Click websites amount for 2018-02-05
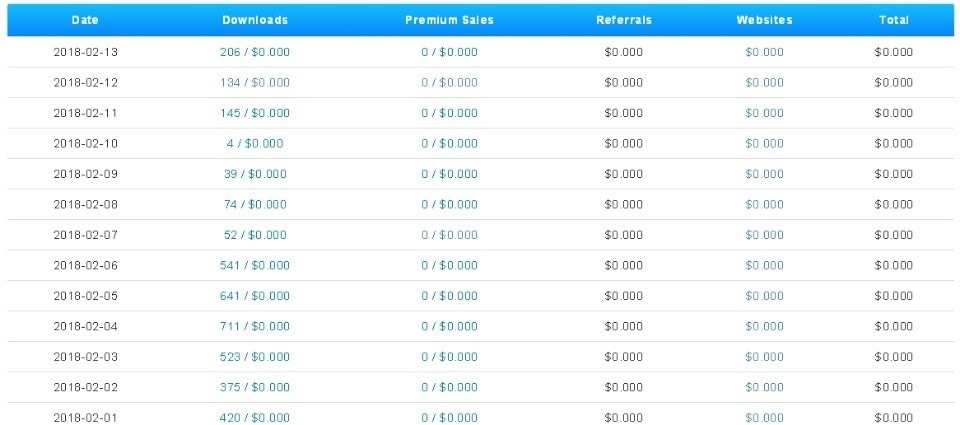The image size is (960, 425). click(x=764, y=296)
